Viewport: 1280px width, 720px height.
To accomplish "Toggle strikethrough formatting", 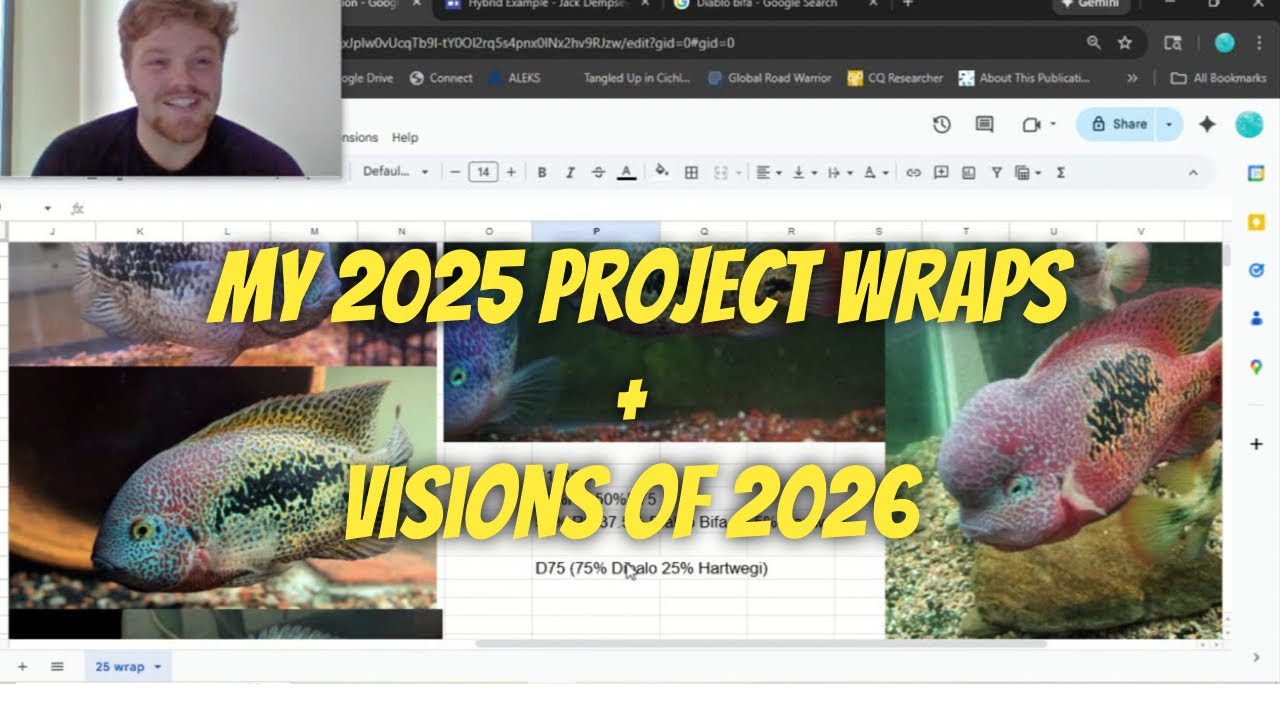I will [x=598, y=172].
